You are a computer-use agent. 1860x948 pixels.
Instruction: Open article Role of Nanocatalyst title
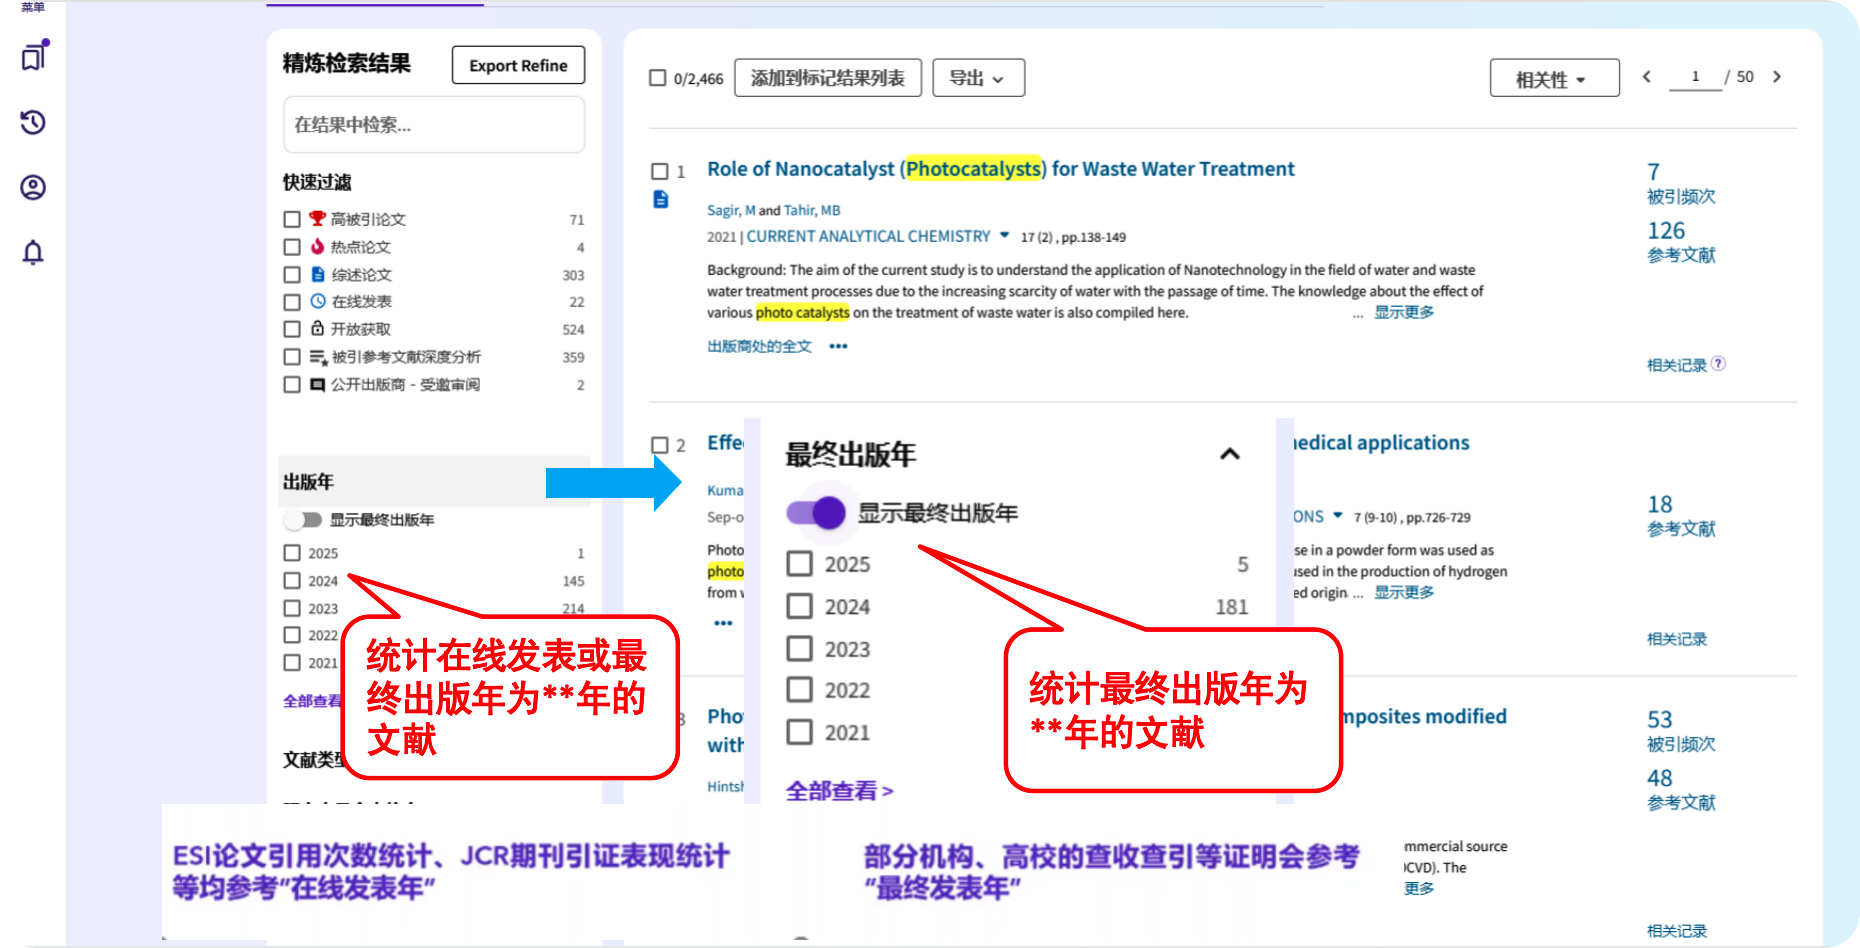1000,169
